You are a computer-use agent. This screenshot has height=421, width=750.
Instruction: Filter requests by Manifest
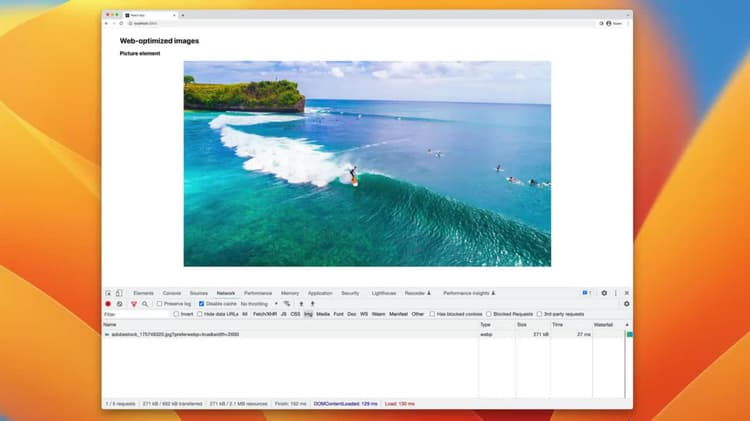[x=398, y=314]
